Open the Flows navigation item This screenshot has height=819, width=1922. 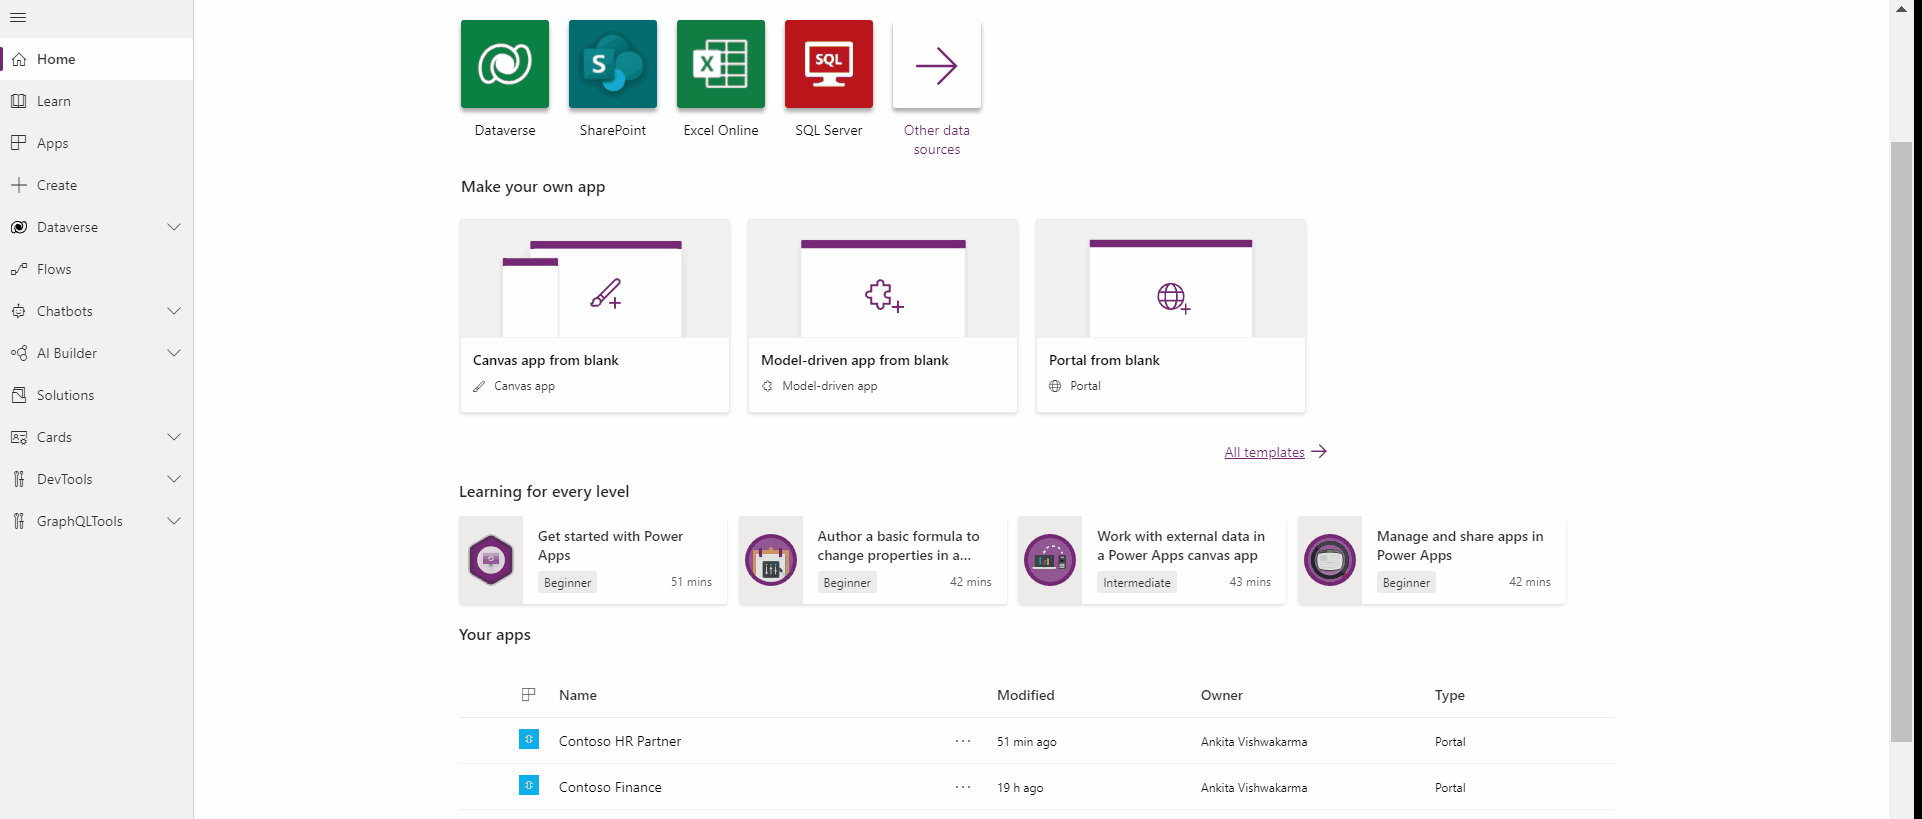(54, 269)
